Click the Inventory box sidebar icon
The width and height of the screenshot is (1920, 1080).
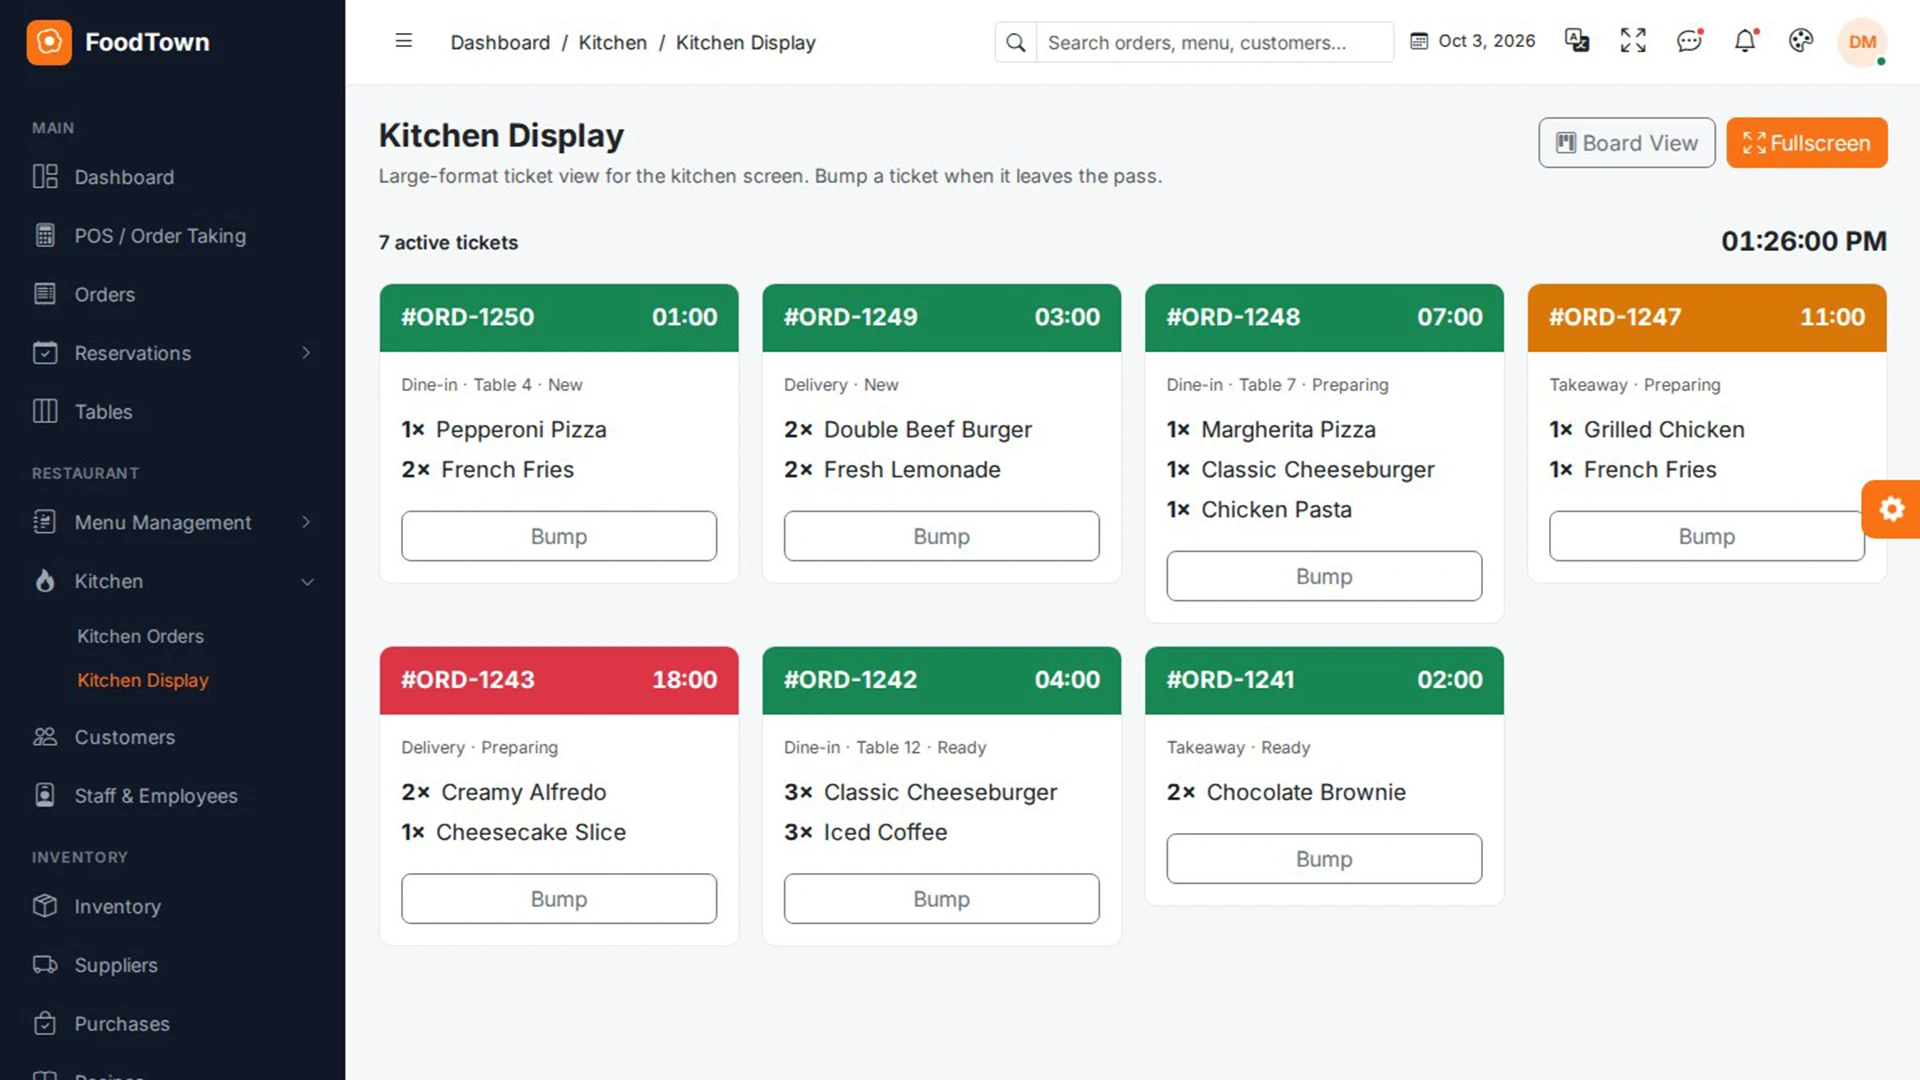pos(45,906)
